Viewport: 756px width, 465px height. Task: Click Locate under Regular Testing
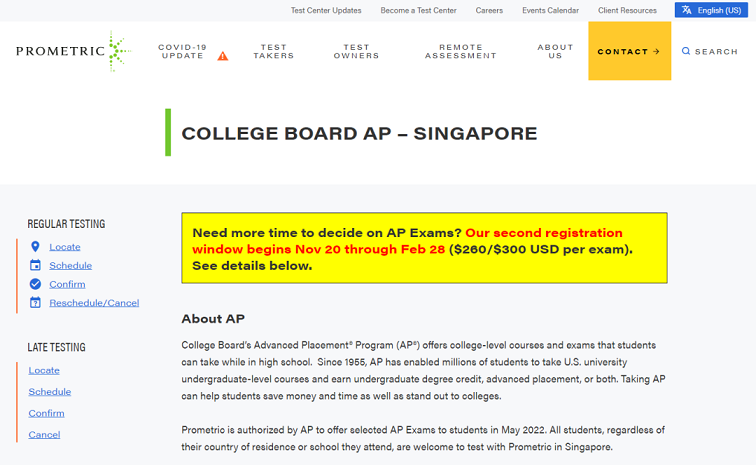tap(65, 247)
